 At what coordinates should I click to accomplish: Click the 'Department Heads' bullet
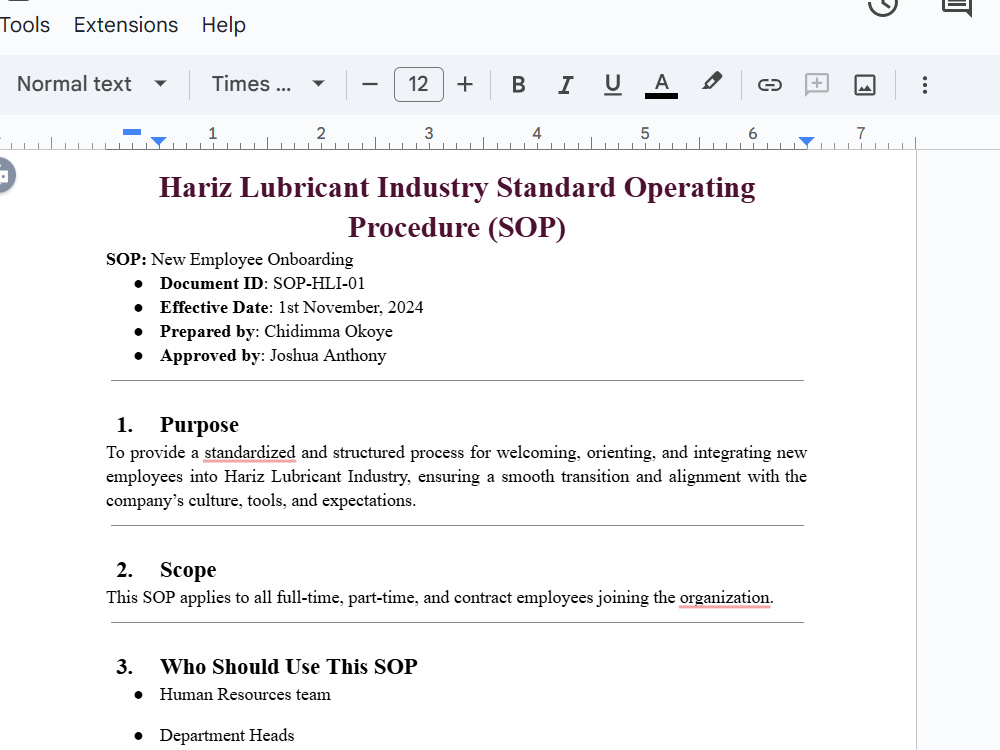coord(227,735)
